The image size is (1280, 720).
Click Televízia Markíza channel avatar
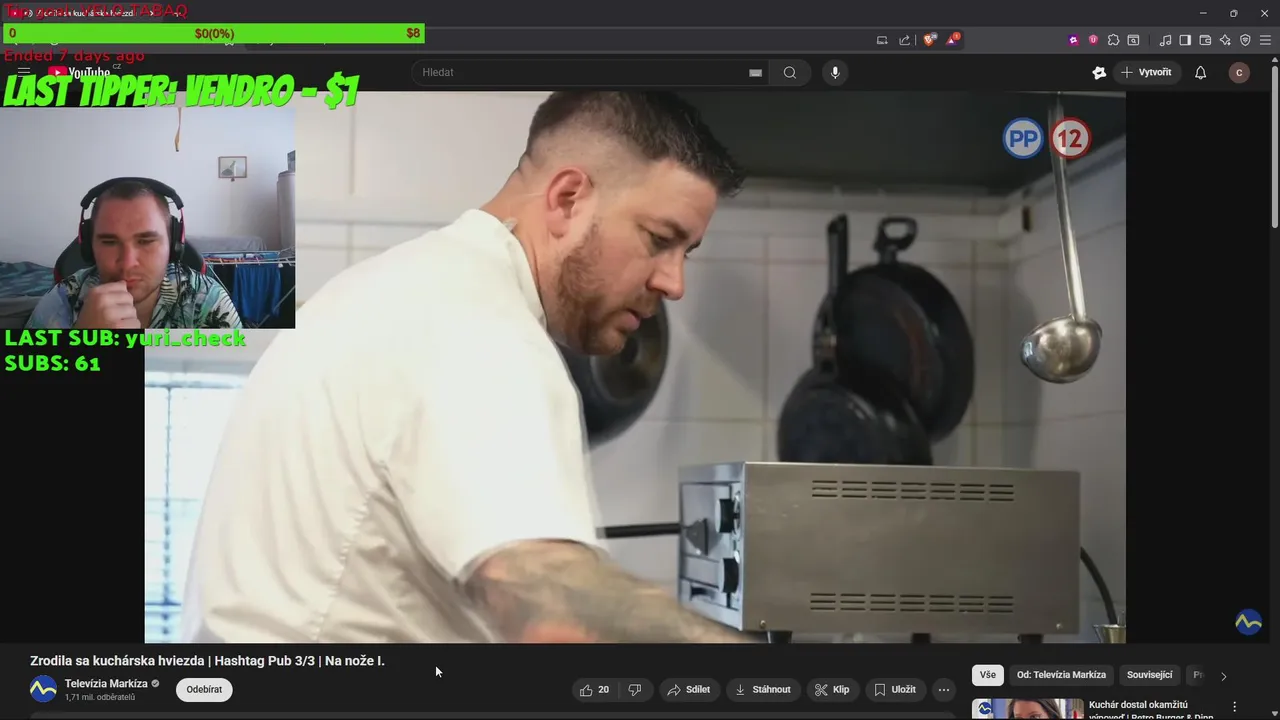click(43, 689)
